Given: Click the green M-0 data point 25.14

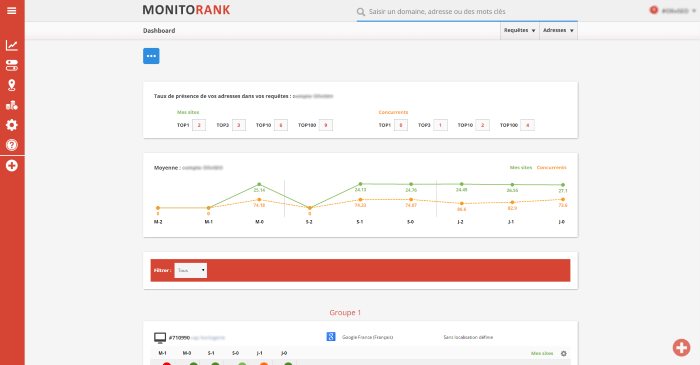Looking at the screenshot, I should pyautogui.click(x=259, y=184).
